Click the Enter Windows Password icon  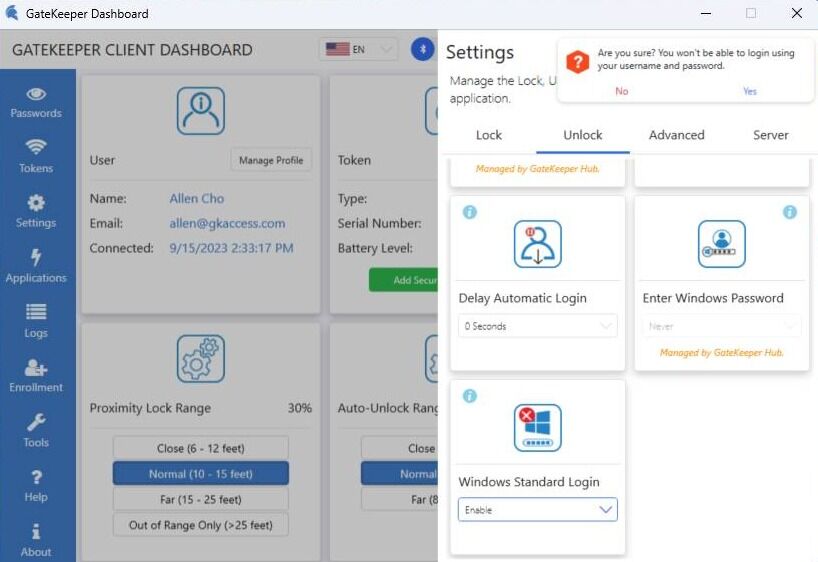(x=722, y=244)
